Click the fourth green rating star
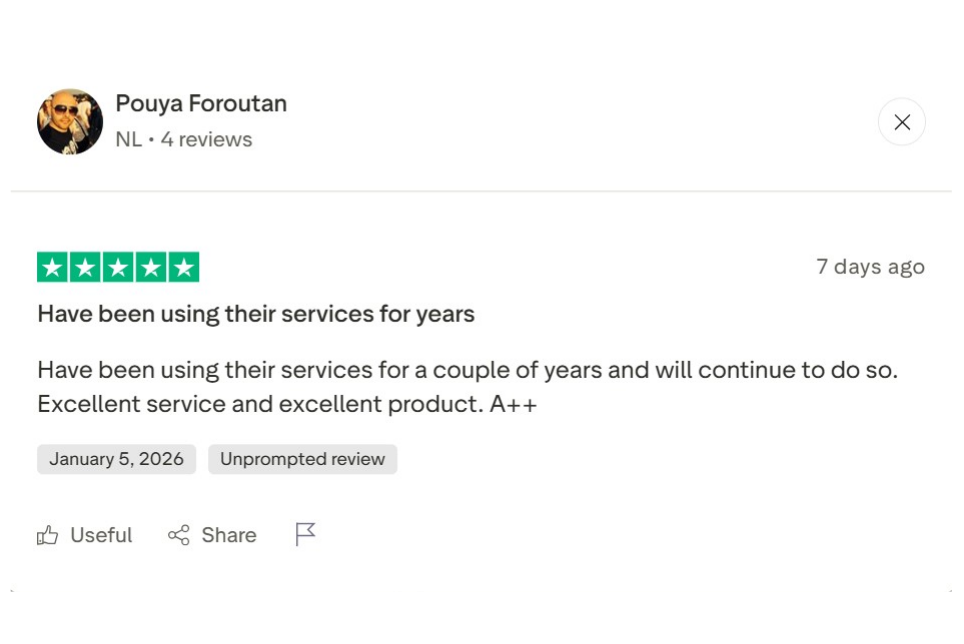The height and width of the screenshot is (644, 964). click(x=151, y=268)
